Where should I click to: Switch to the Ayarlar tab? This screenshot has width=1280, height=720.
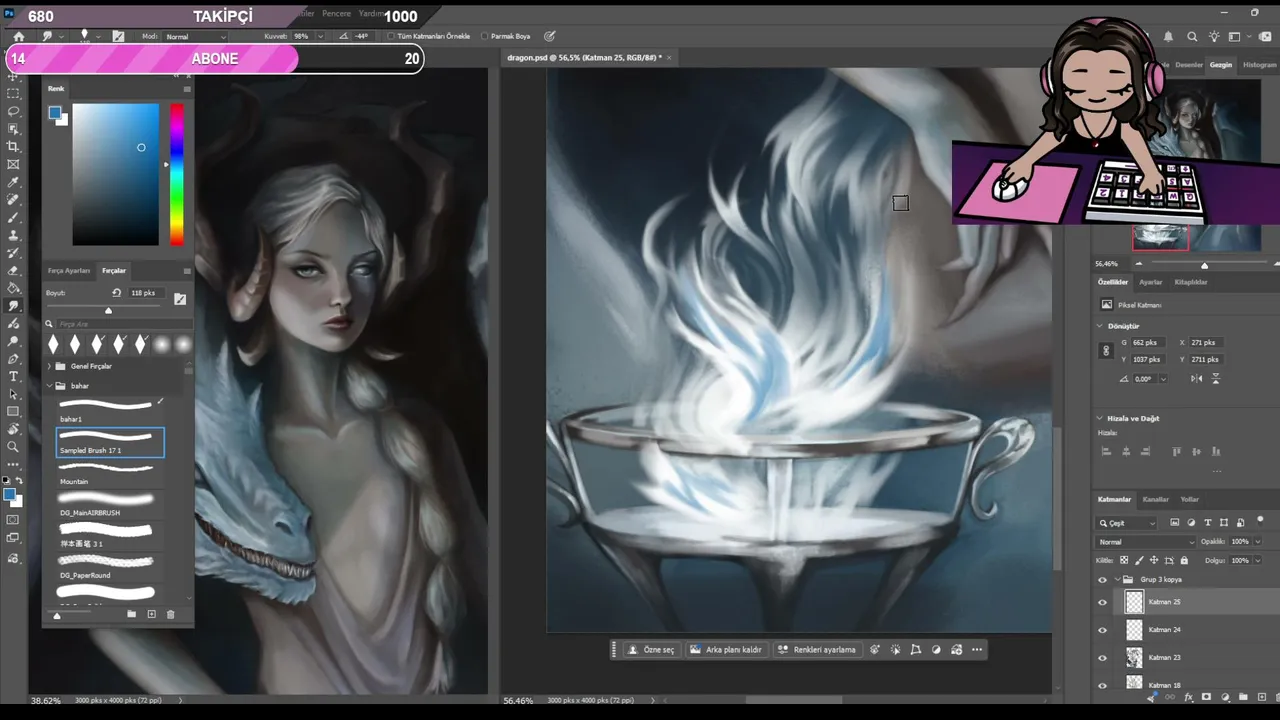pos(1151,282)
